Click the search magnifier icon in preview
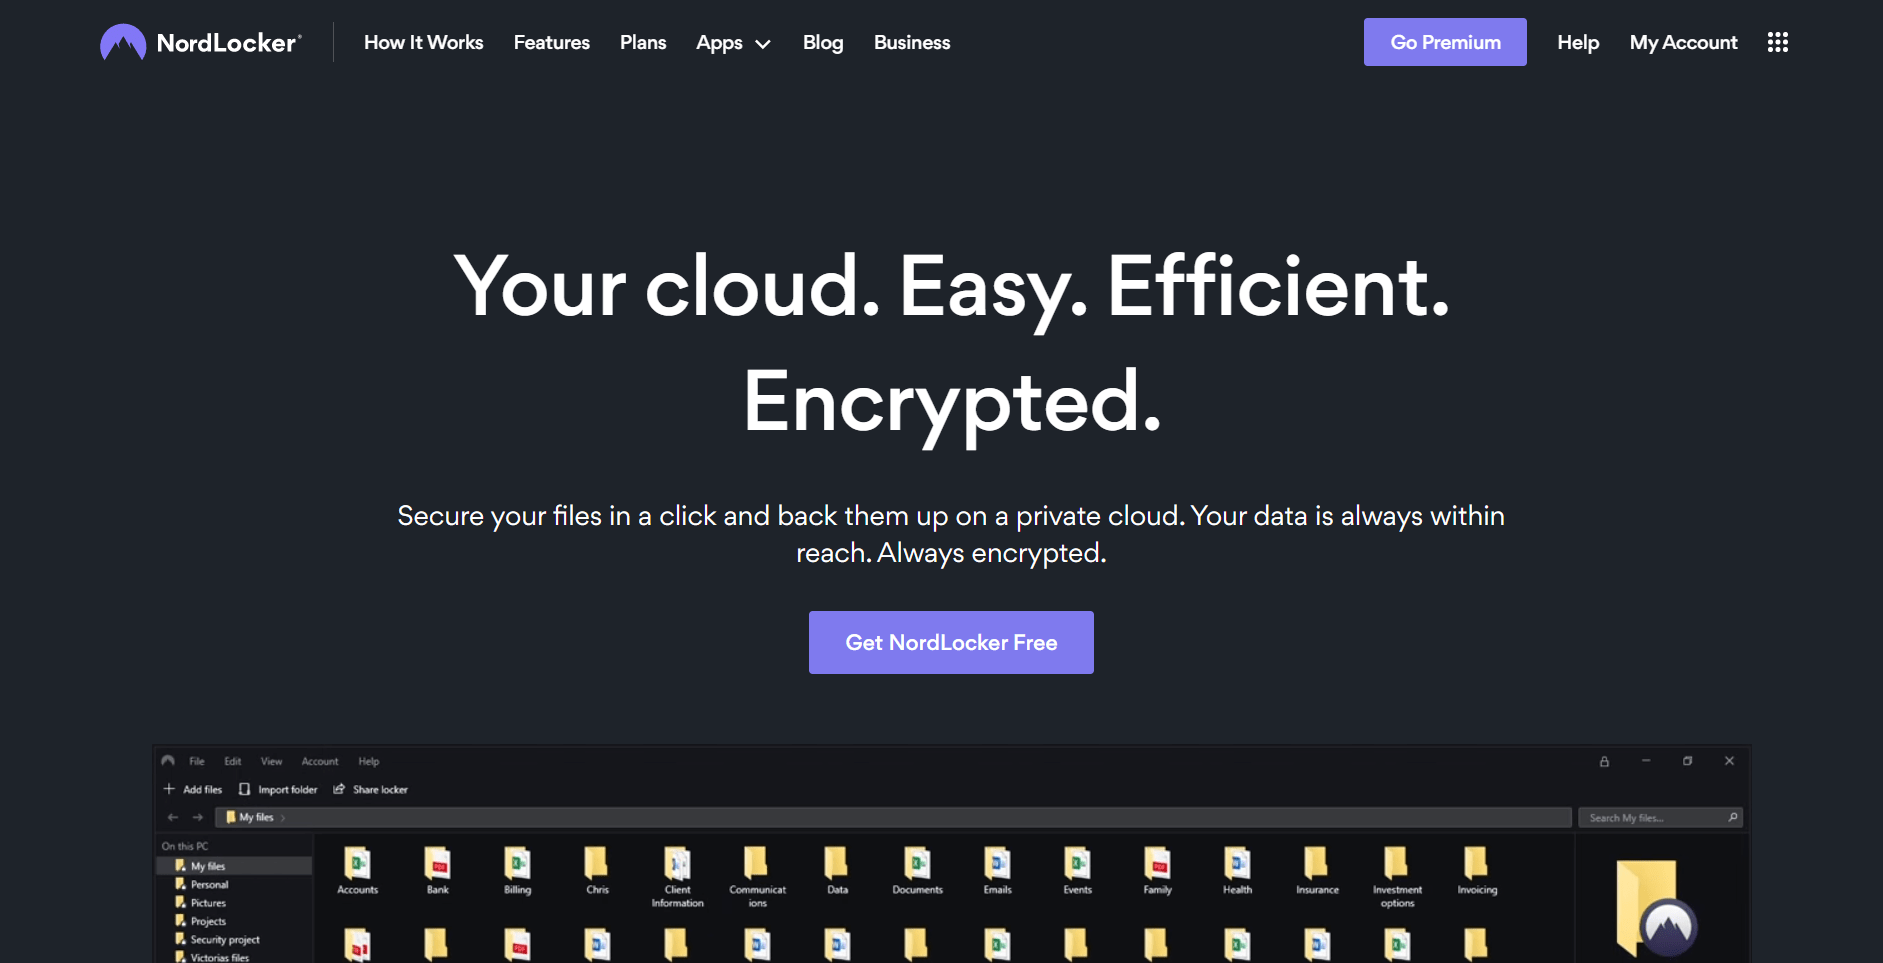 click(x=1732, y=818)
